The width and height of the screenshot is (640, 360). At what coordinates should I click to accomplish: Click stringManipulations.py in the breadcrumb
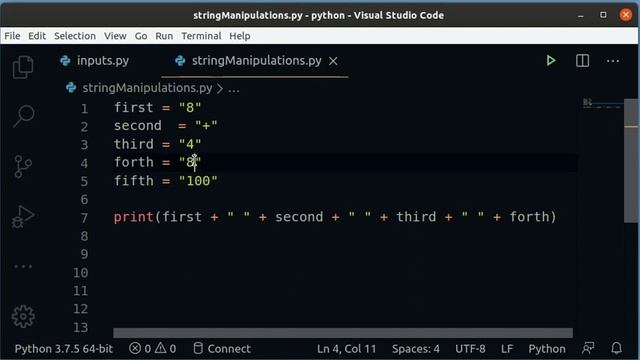[147, 88]
